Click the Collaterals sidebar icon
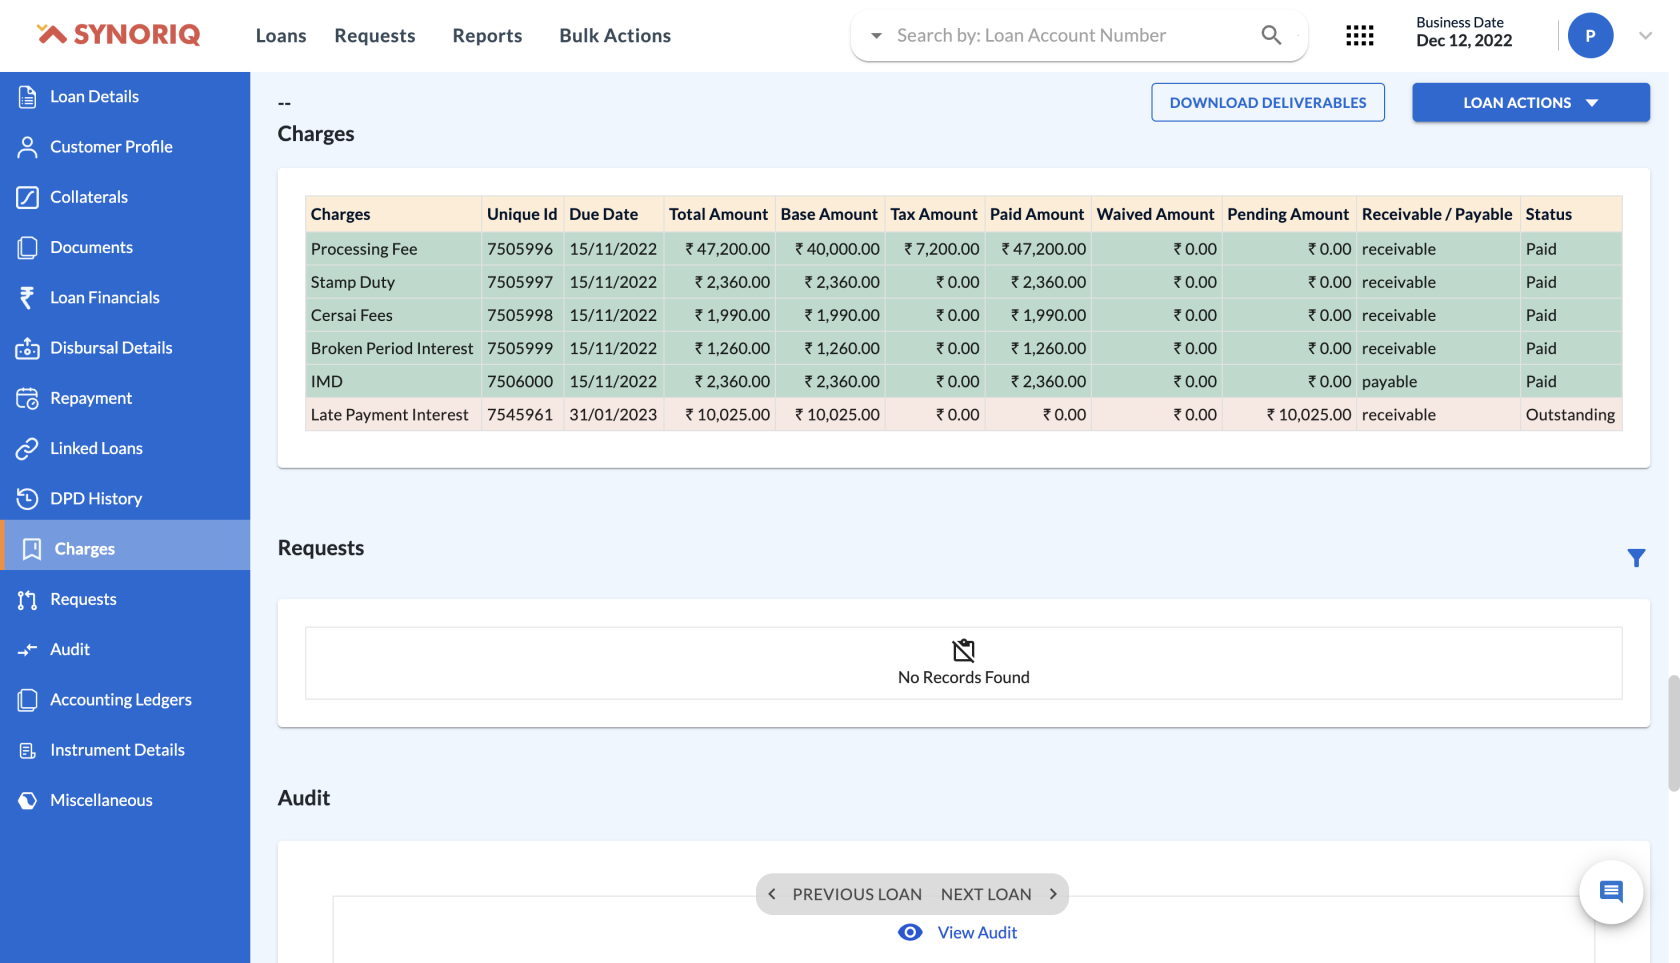Screen dimensions: 1680x963 (28, 197)
